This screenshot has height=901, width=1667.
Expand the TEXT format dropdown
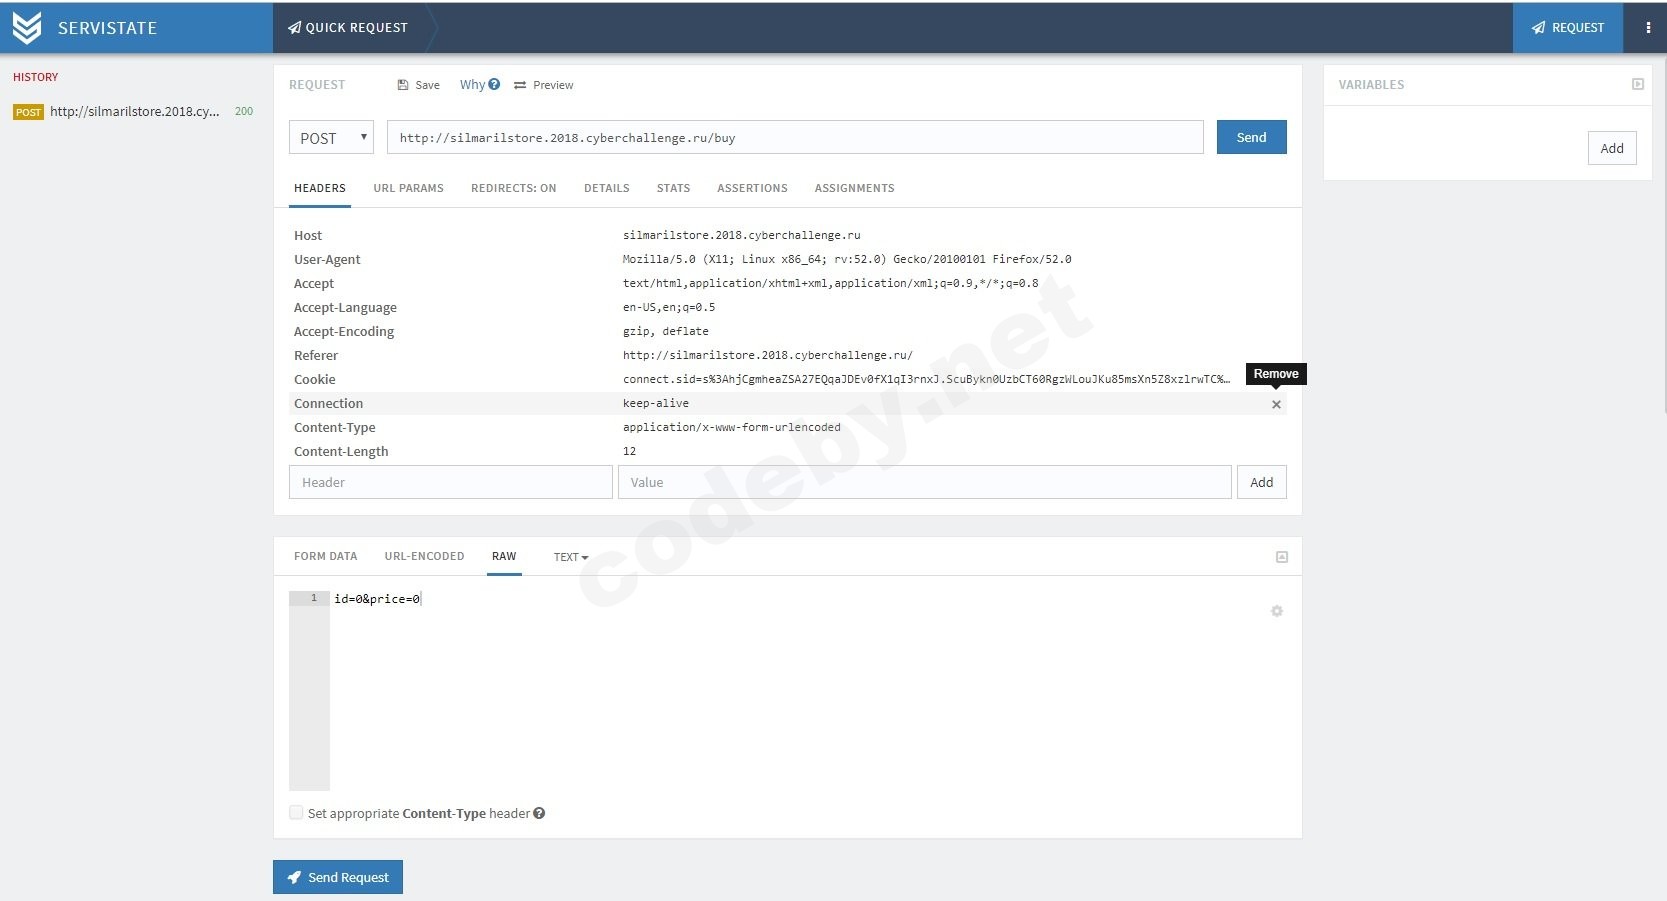(x=571, y=557)
